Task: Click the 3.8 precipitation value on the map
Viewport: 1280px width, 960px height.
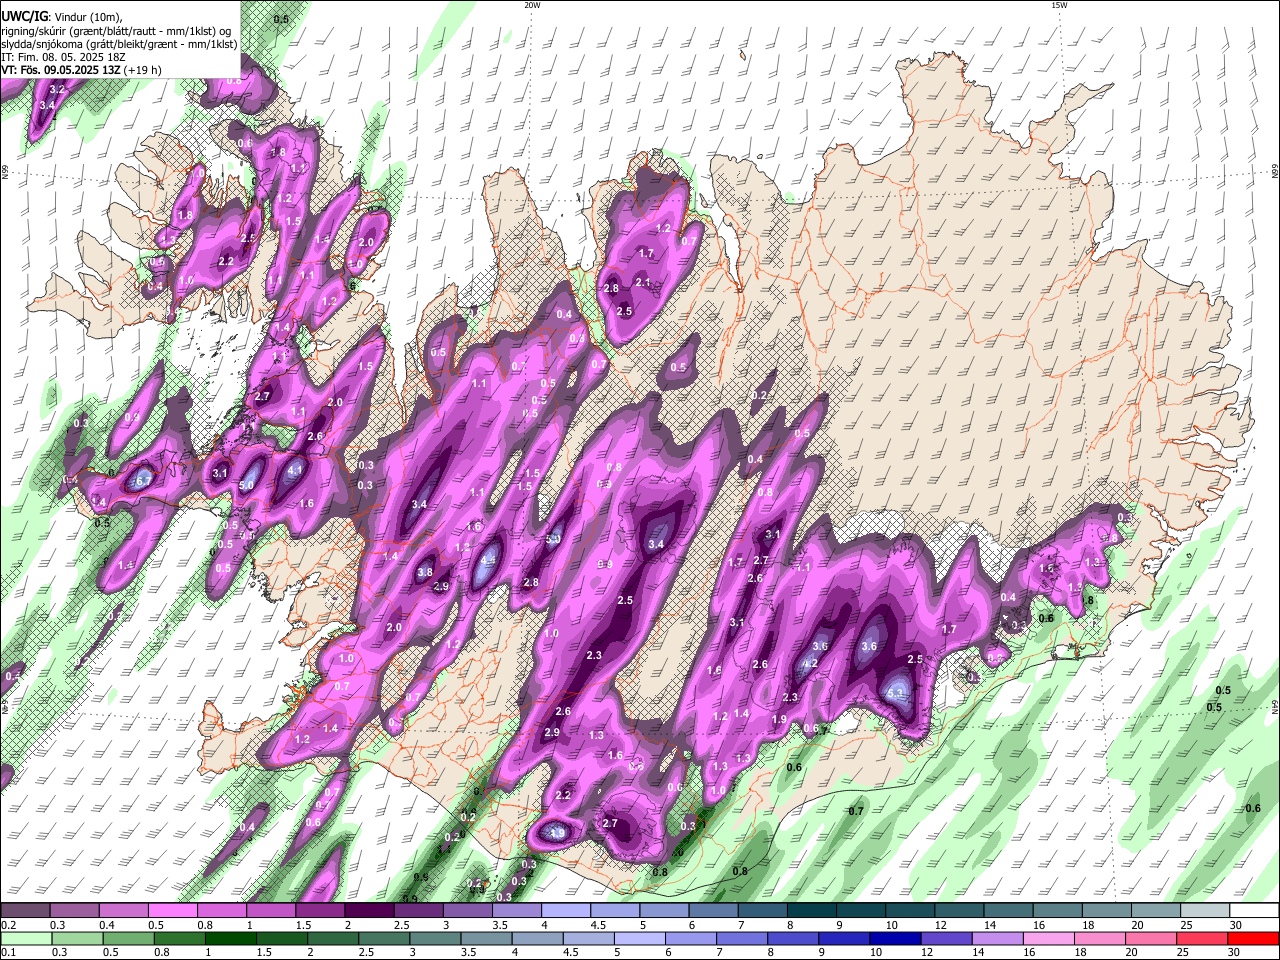Action: tap(425, 573)
